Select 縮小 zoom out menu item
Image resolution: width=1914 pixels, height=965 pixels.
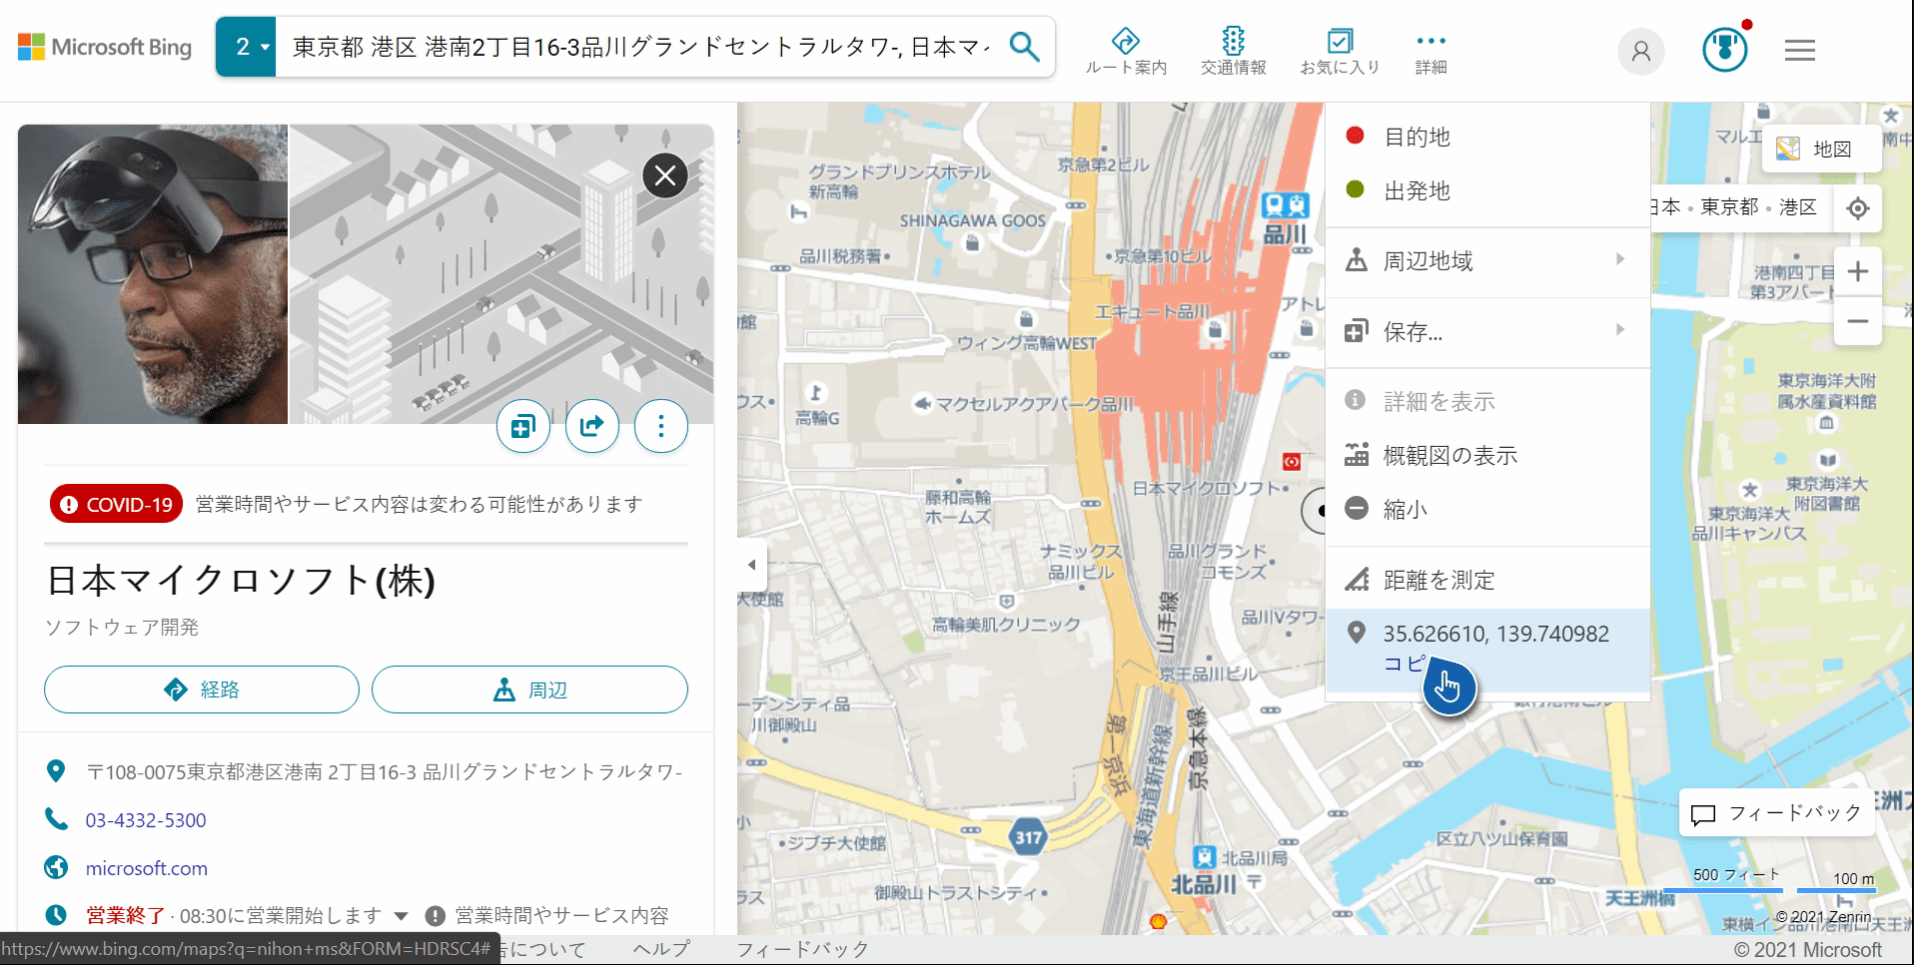pyautogui.click(x=1487, y=509)
